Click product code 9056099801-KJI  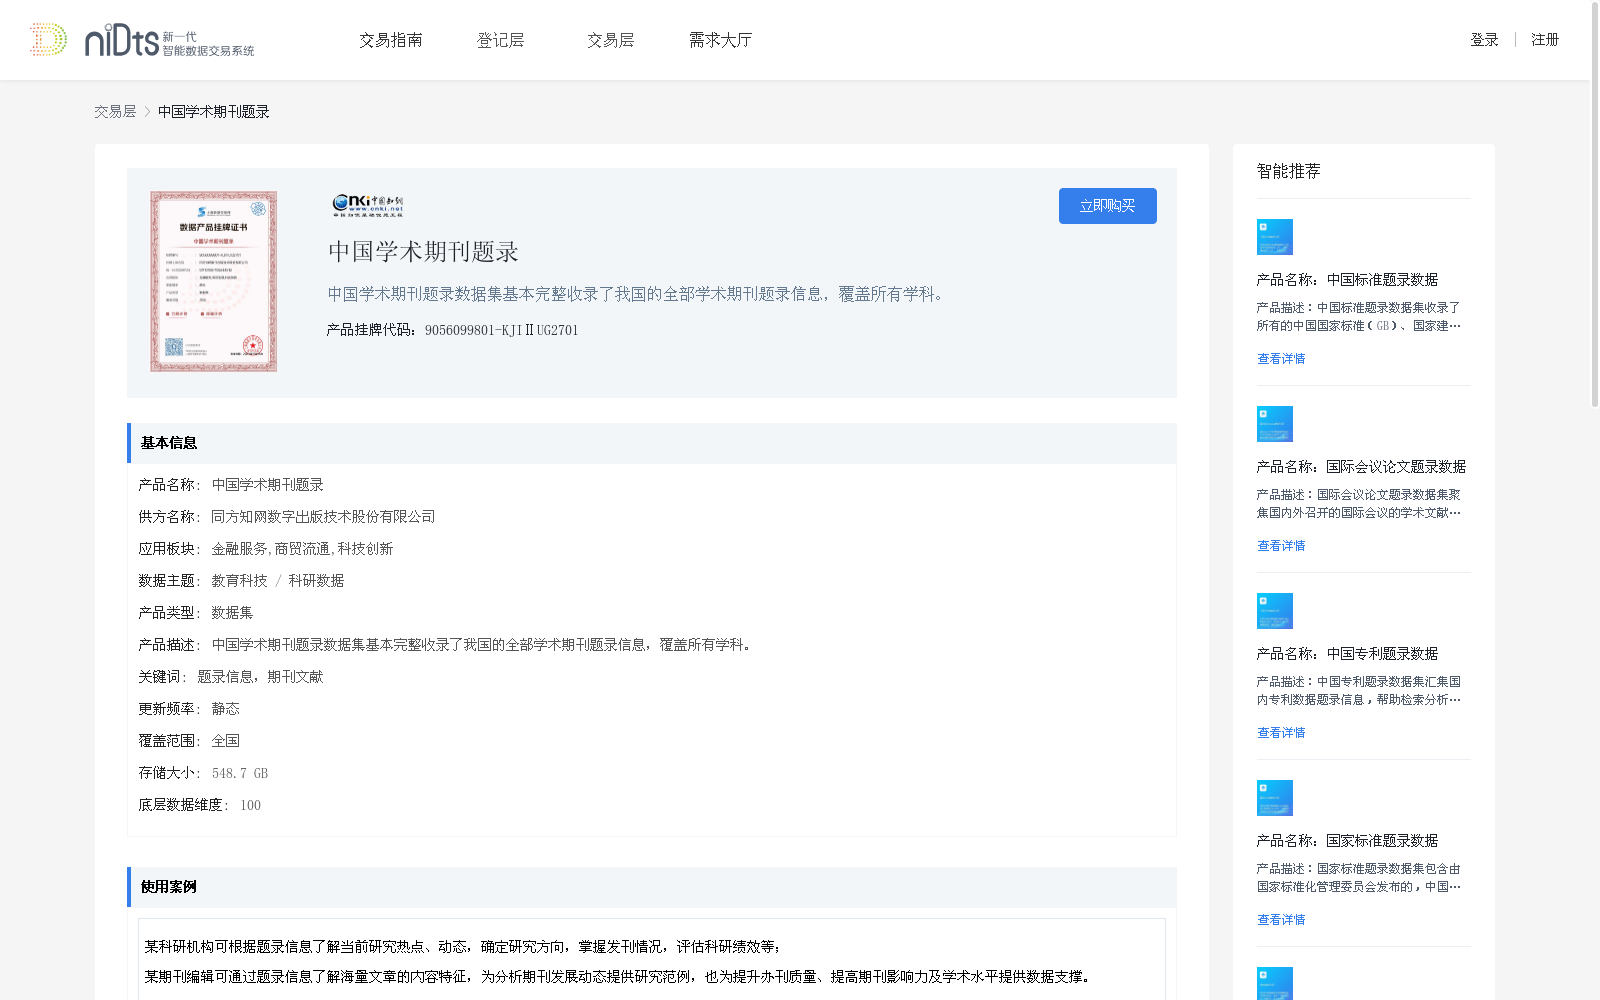pyautogui.click(x=501, y=330)
